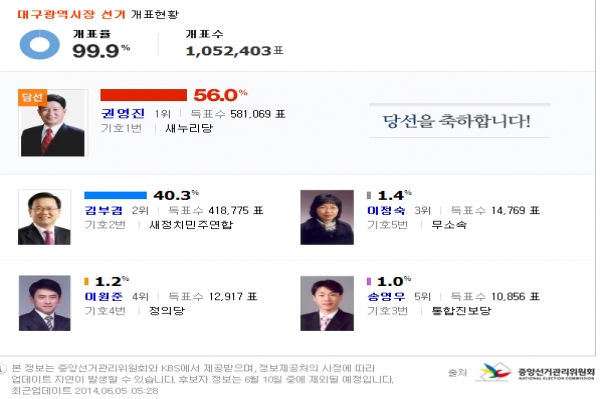600x399 pixels.
Task: Click the blue 40.3% vote bar
Action: click(115, 195)
